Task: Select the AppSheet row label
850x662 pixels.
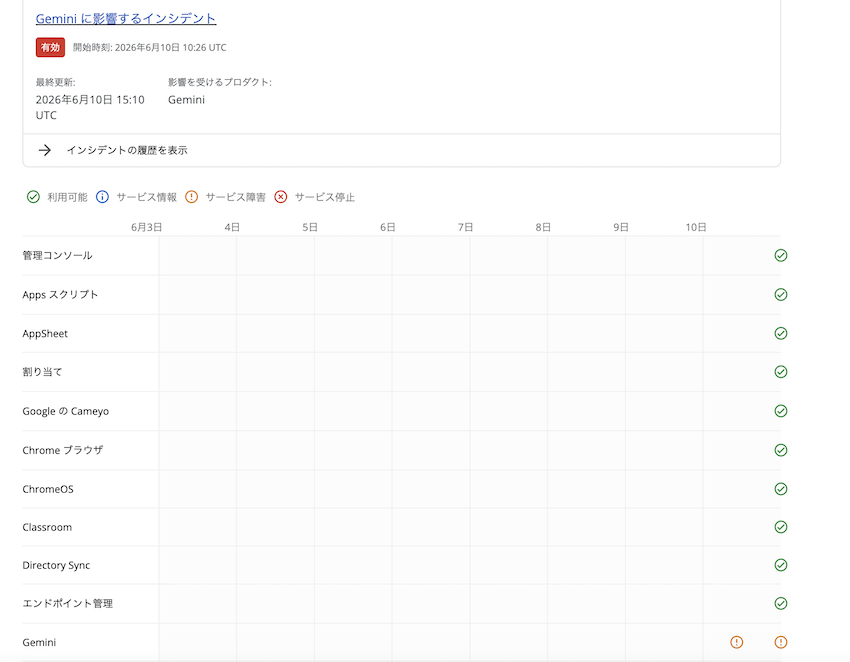Action: (x=45, y=333)
